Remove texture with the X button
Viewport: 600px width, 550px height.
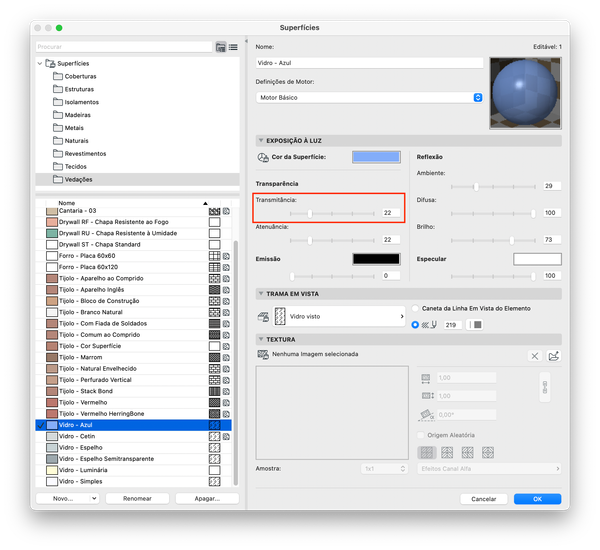[x=535, y=356]
